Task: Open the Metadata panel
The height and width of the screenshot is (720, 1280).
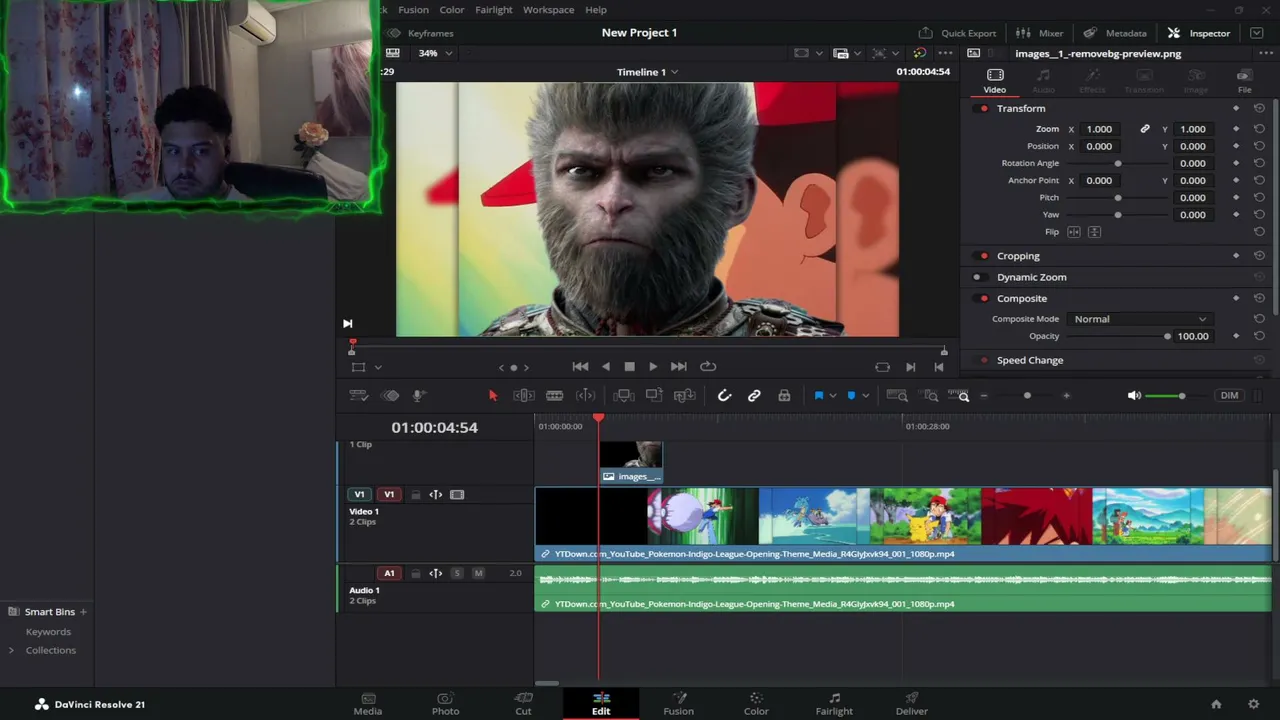Action: point(1115,33)
